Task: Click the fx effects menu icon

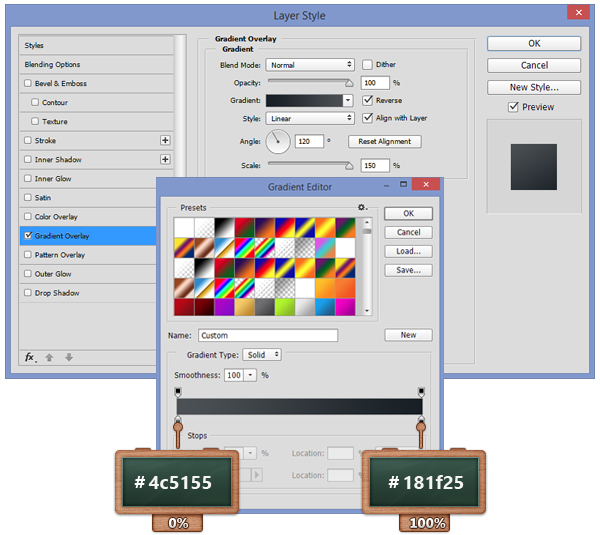Action: tap(30, 357)
